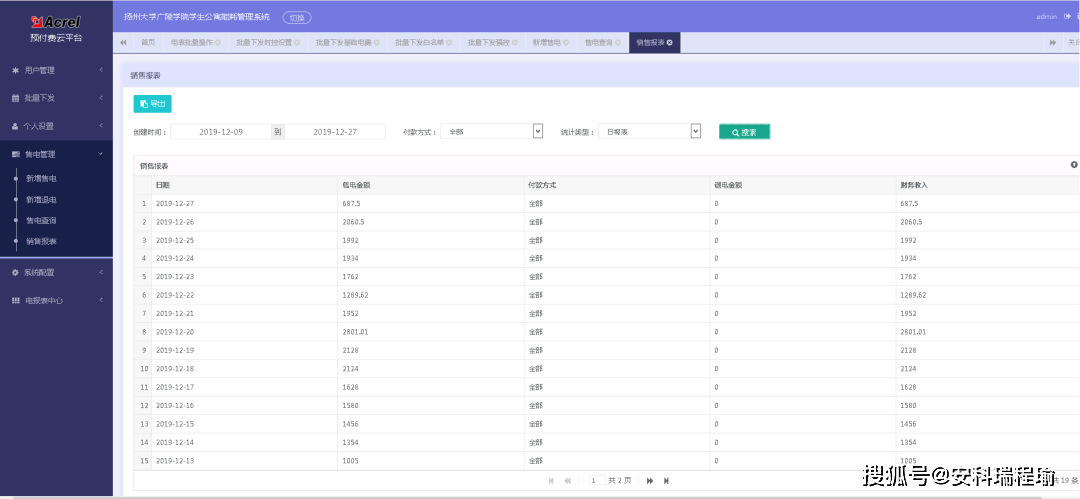This screenshot has height=499, width=1080.
Task: Open 新增退电 in the sidebar submenu
Action: tap(41, 200)
